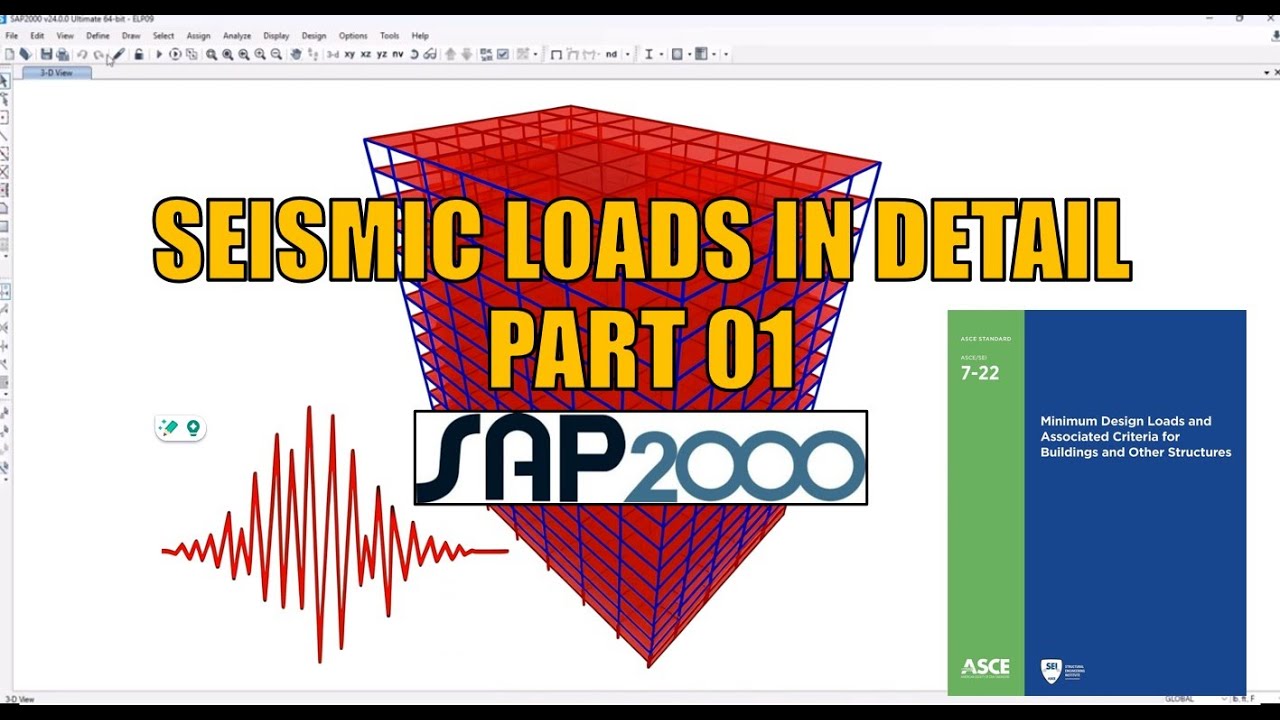Image resolution: width=1280 pixels, height=720 pixels.
Task: Open the Tools menu
Action: pyautogui.click(x=389, y=36)
